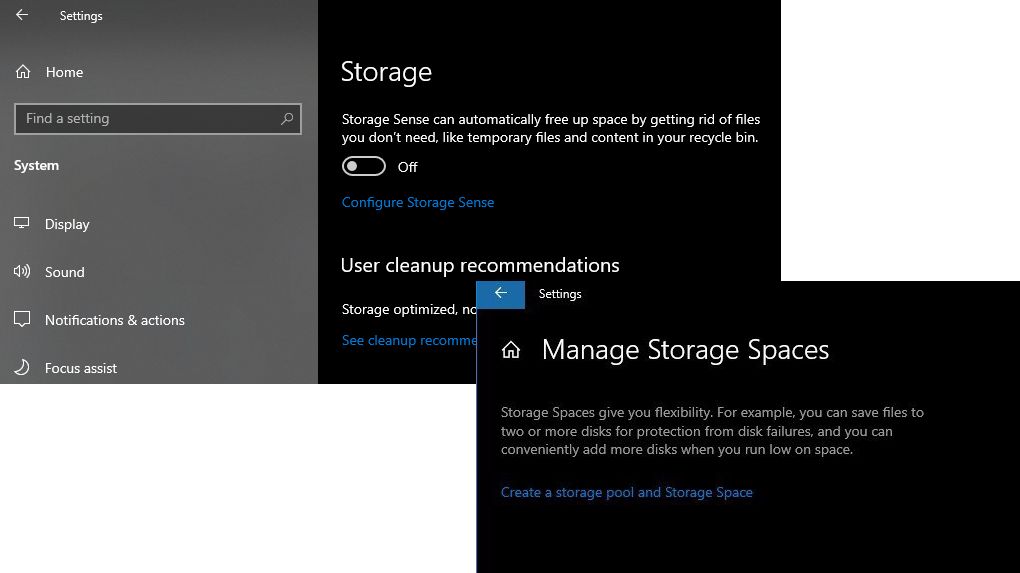Viewport: 1020px width, 573px height.
Task: Open Home in Settings sidebar
Action: [x=49, y=72]
